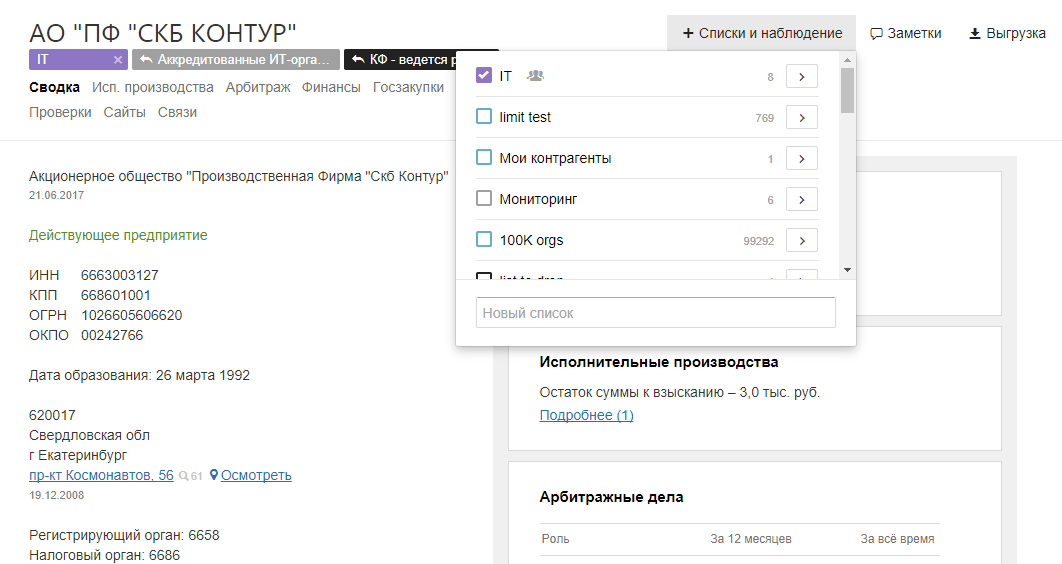
Task: Switch to the Арбитраж tab
Action: (258, 87)
